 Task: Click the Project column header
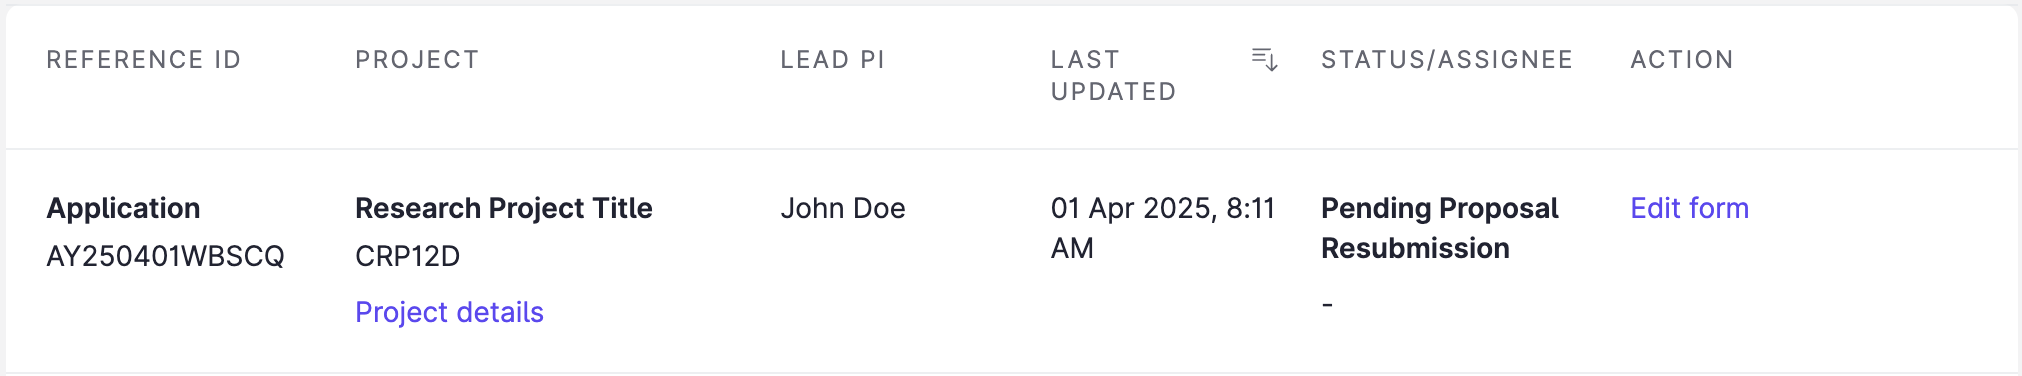[x=417, y=60]
